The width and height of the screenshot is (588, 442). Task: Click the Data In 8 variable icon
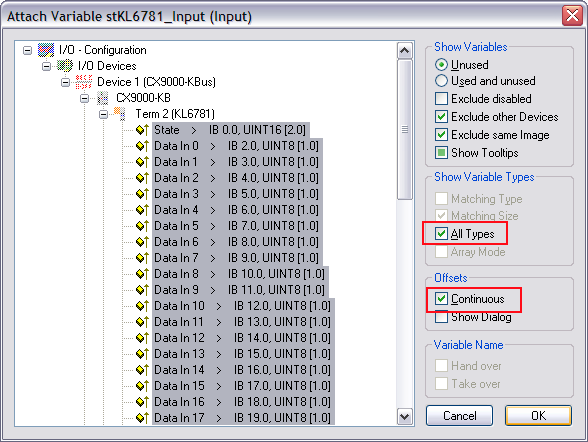click(x=142, y=274)
